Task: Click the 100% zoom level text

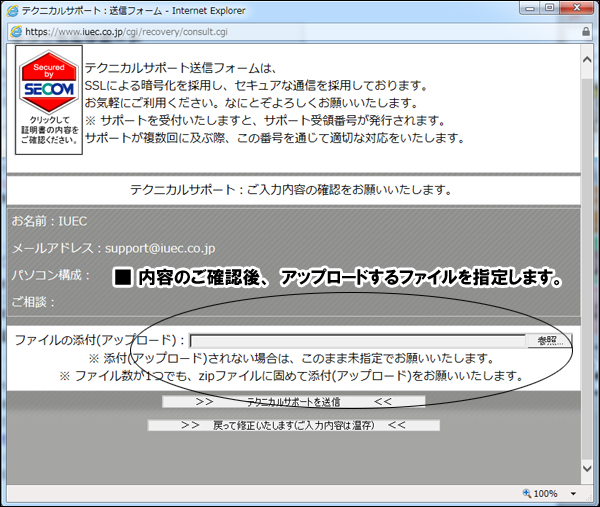Action: tap(545, 494)
